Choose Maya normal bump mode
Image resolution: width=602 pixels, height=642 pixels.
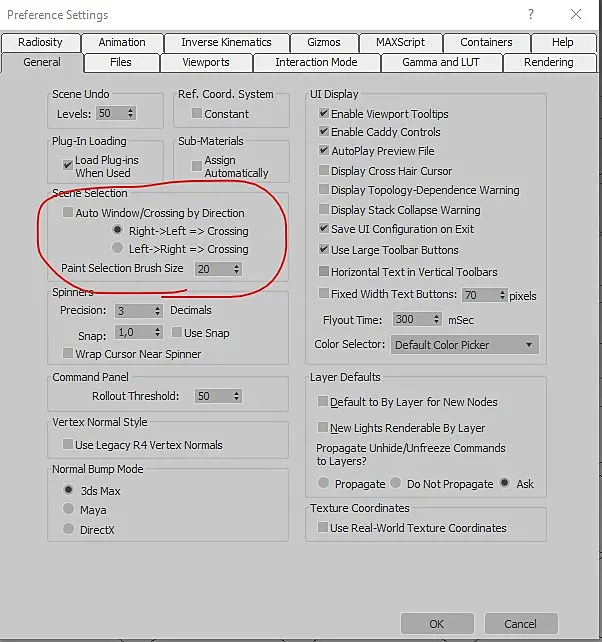coord(68,509)
